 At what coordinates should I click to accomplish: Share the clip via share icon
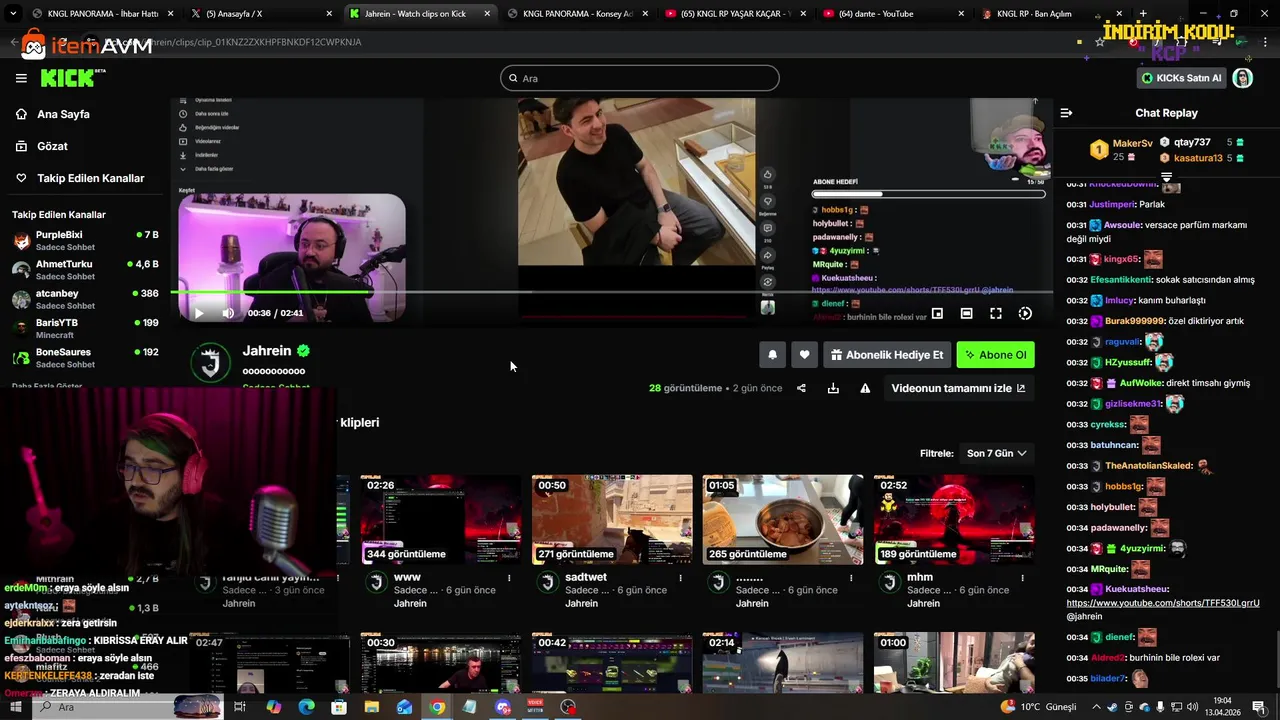pos(801,388)
